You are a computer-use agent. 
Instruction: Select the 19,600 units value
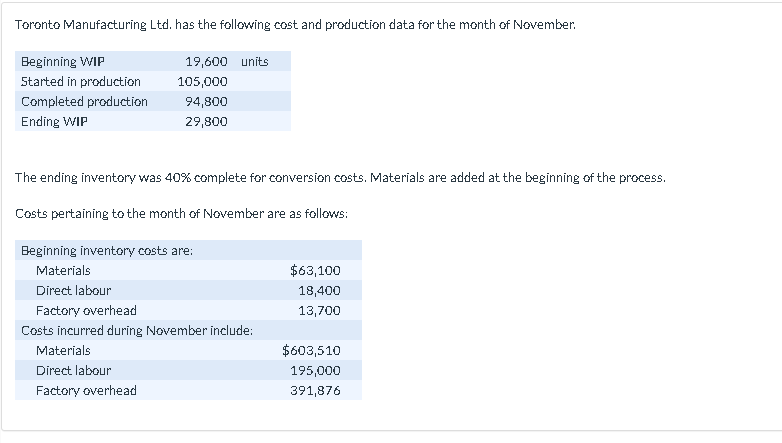pos(206,62)
